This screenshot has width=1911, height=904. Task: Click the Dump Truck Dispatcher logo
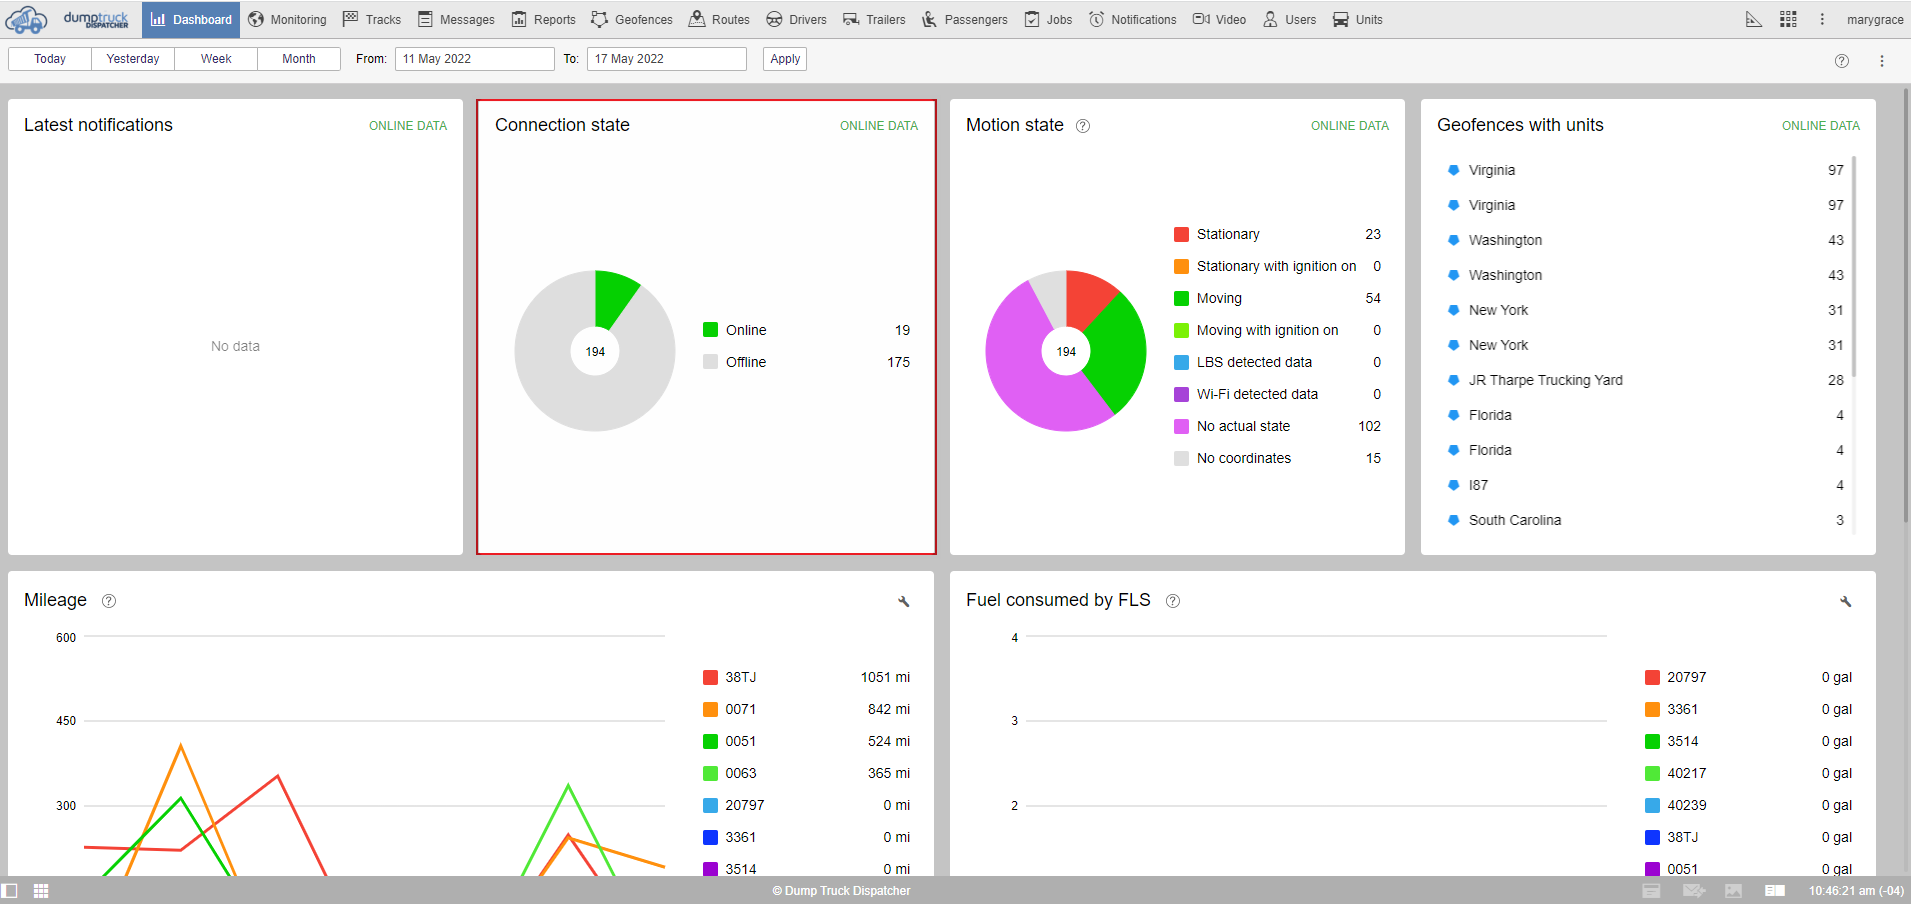pos(68,19)
